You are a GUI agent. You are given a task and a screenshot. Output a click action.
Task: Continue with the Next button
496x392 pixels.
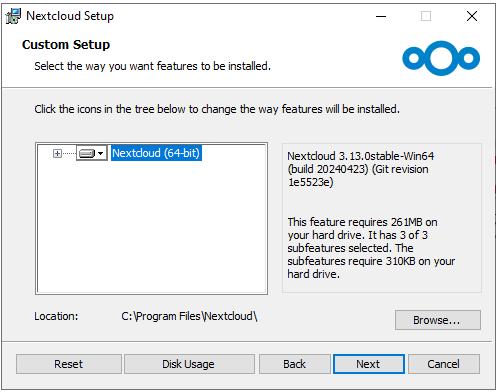tap(369, 364)
